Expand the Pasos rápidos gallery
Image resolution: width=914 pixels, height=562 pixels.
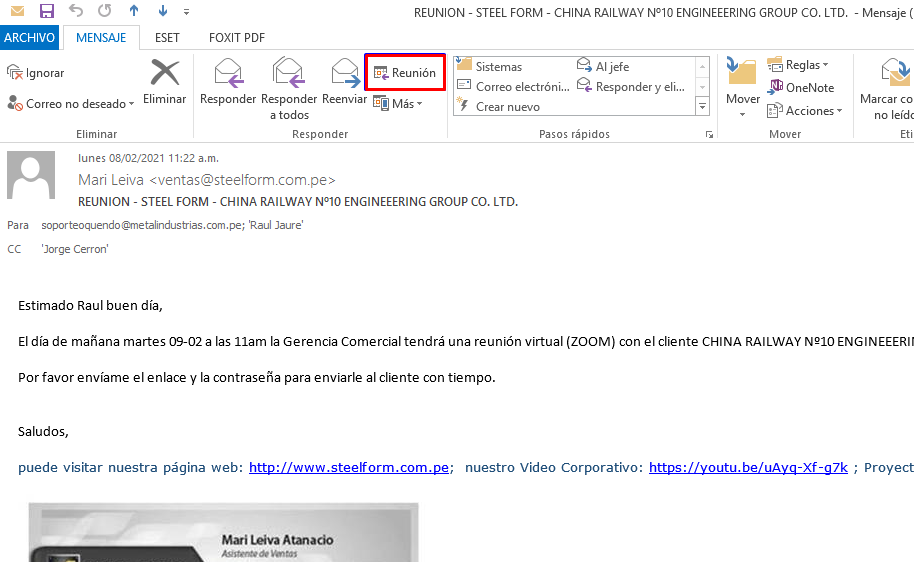tap(702, 107)
